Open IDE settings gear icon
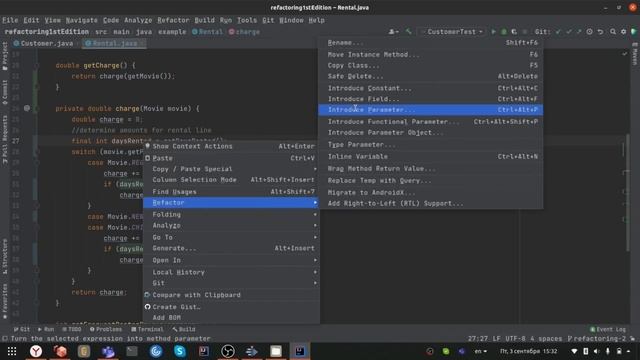Viewport: 640px width, 360px height. [x=623, y=32]
